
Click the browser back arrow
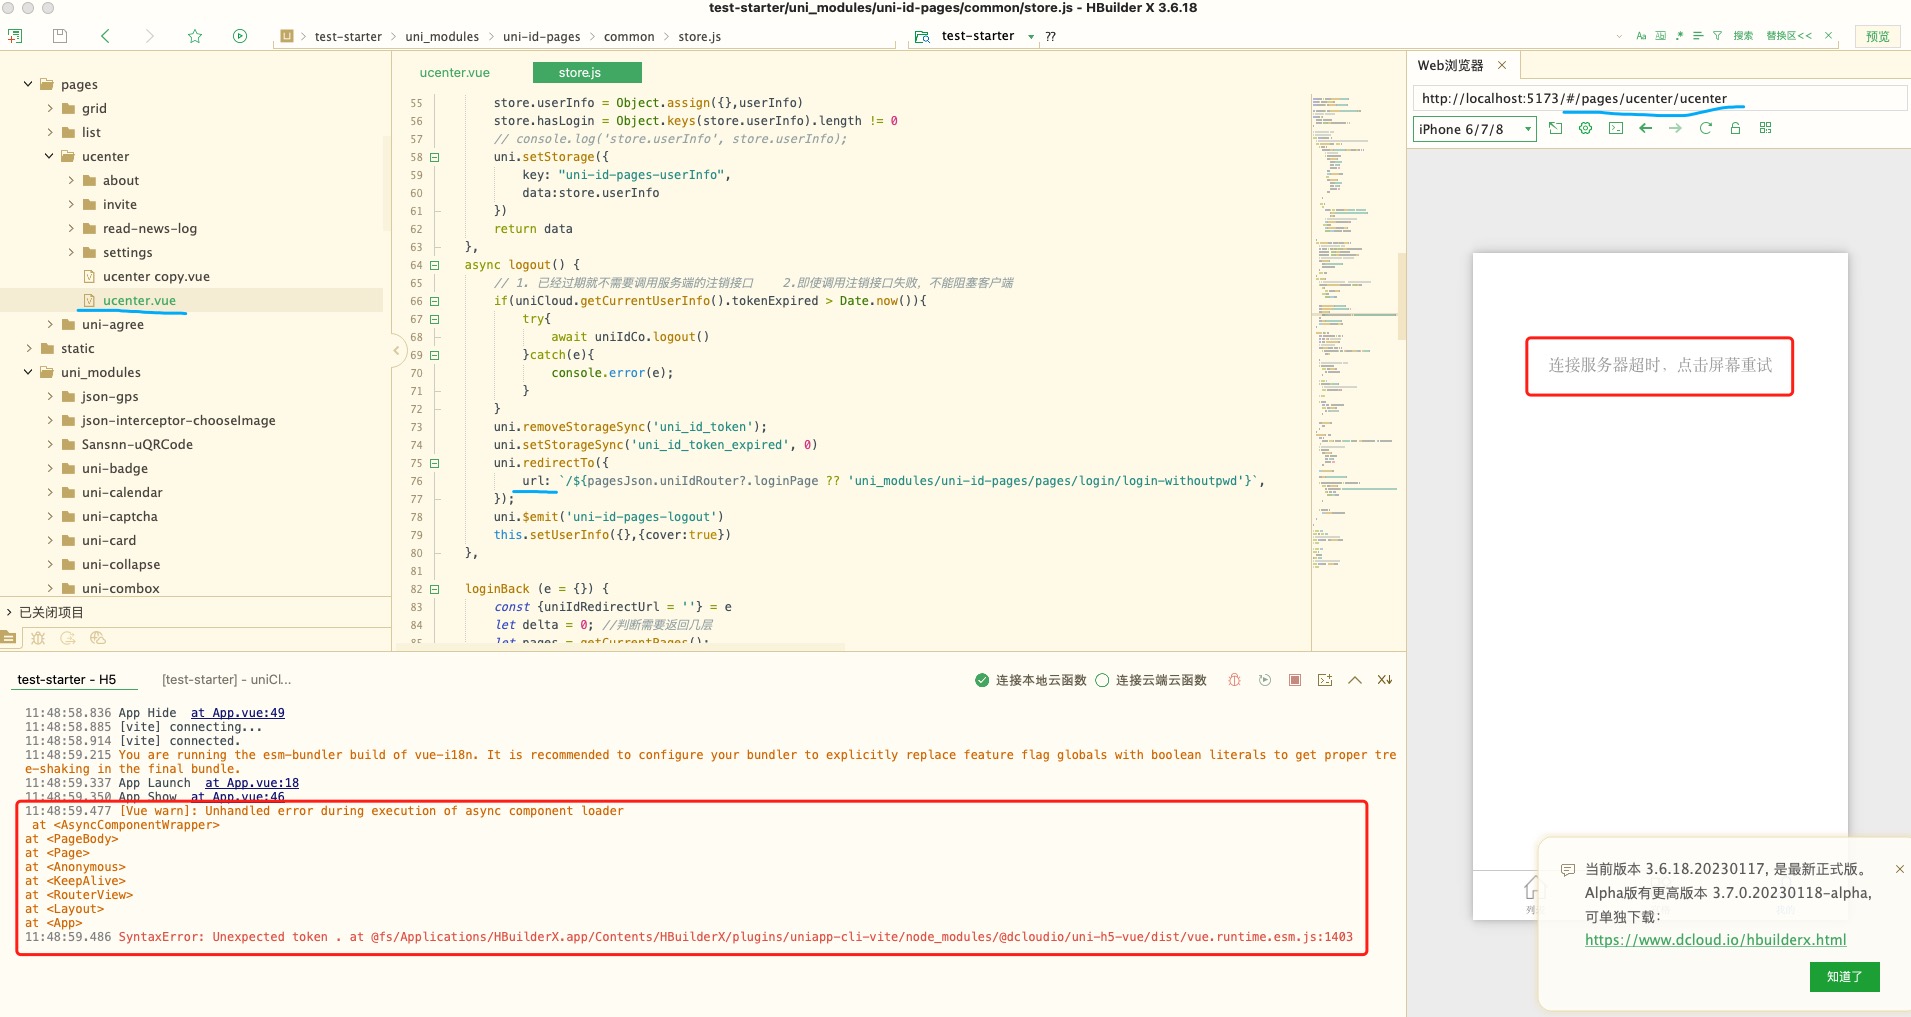click(1645, 128)
